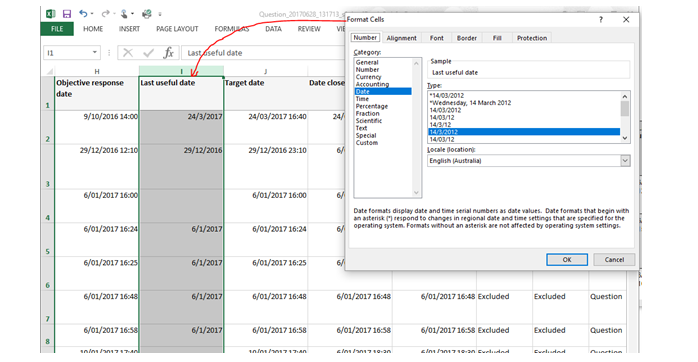
Task: Select row 5 header
Action: pos(48,240)
